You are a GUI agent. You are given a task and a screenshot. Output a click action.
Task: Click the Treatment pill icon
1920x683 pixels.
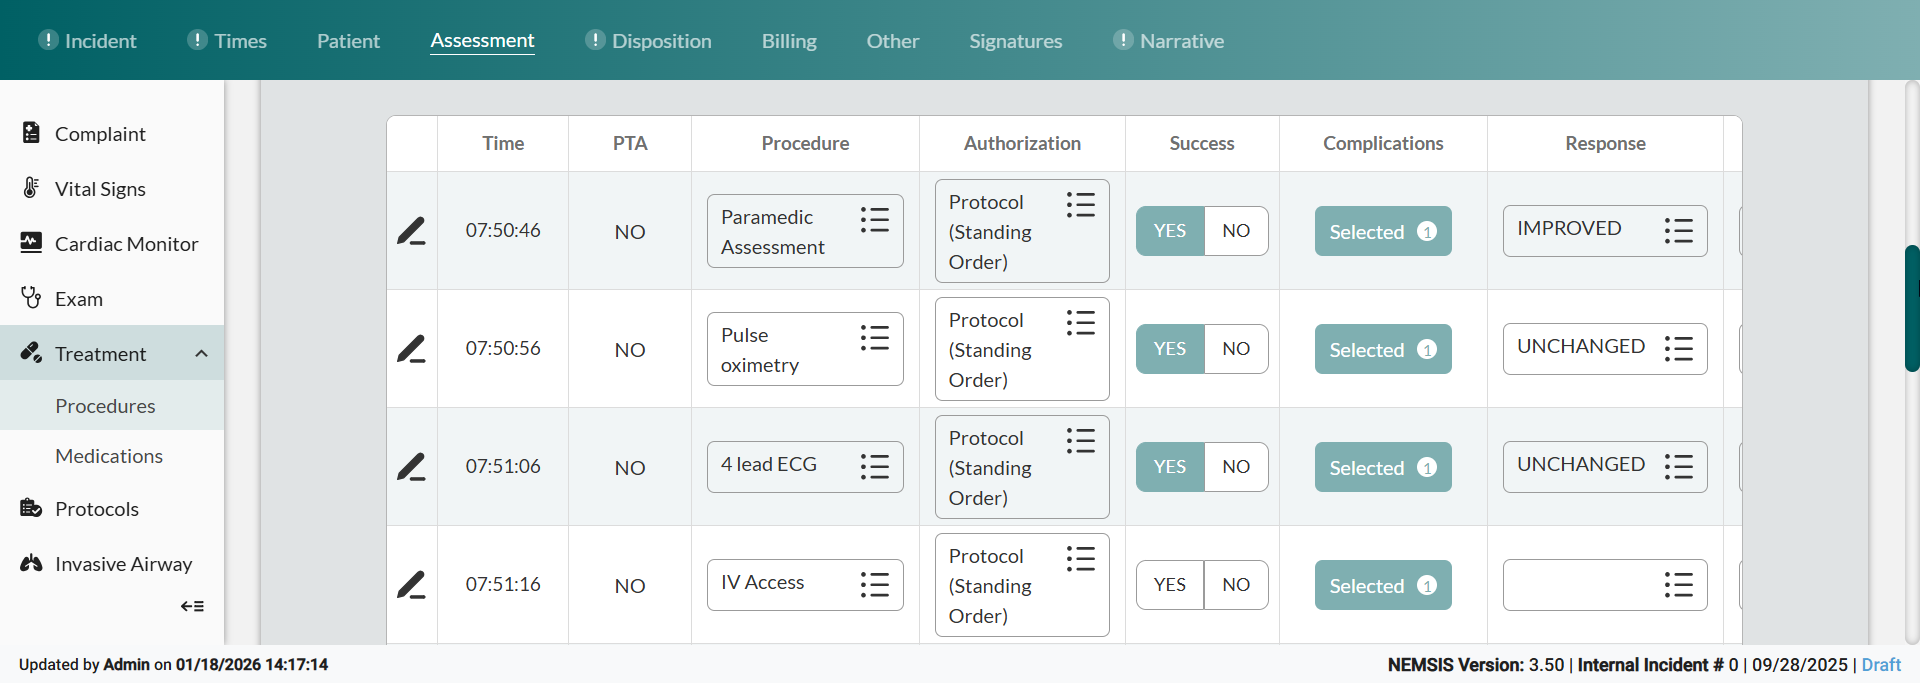coord(31,353)
